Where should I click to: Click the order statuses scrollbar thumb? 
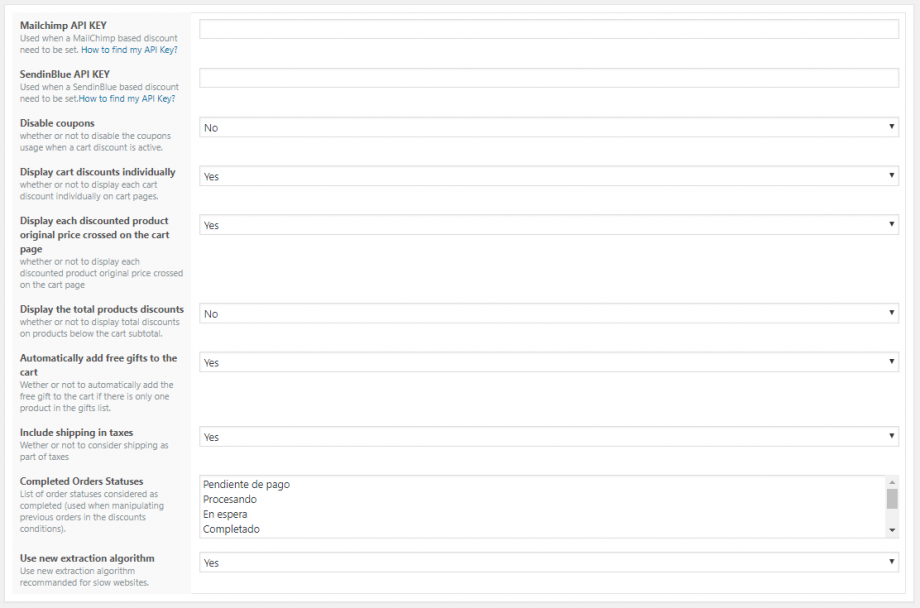pos(892,499)
